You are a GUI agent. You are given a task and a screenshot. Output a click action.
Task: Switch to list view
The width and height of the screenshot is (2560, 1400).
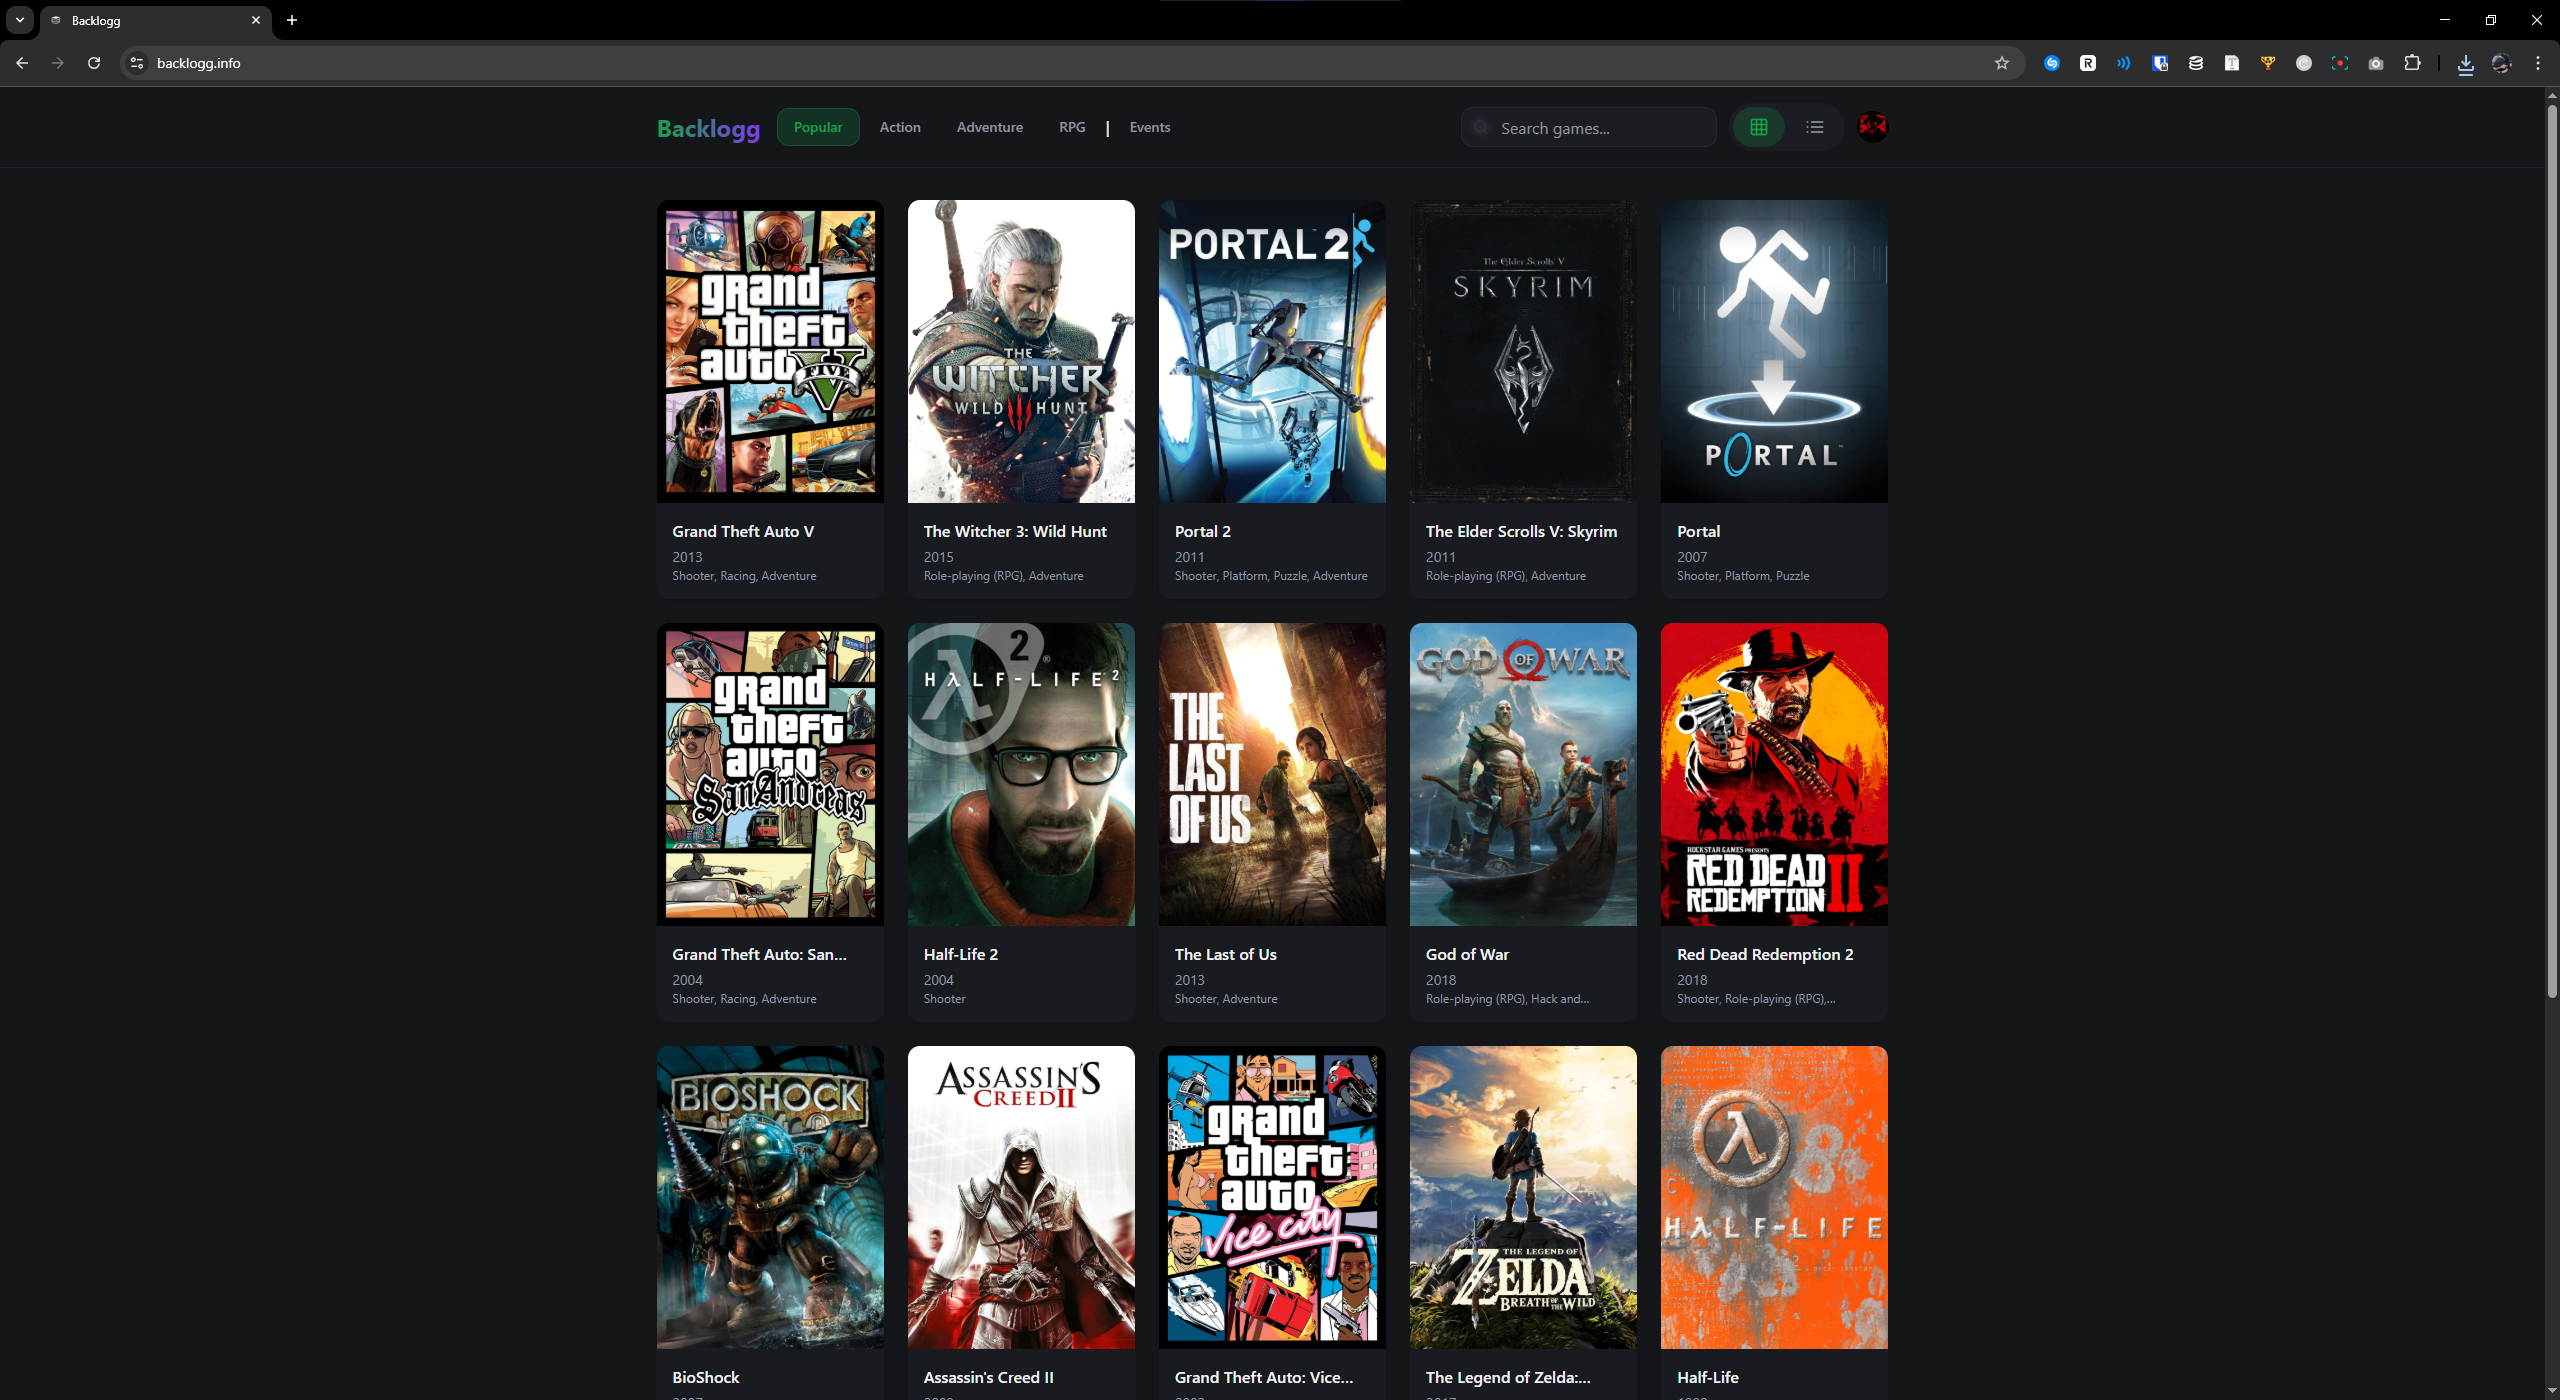point(1815,127)
